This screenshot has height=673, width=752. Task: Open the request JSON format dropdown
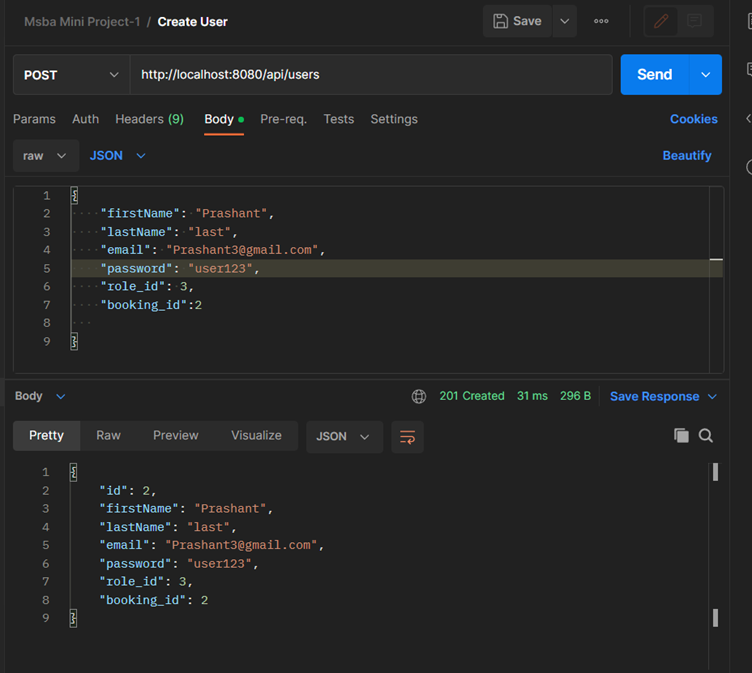pos(118,156)
